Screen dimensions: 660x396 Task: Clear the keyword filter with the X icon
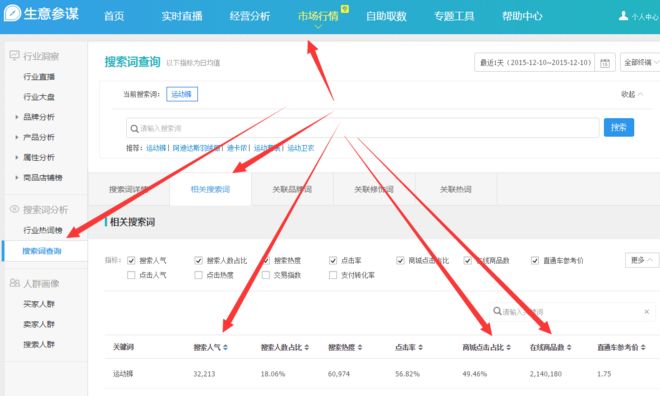(647, 312)
